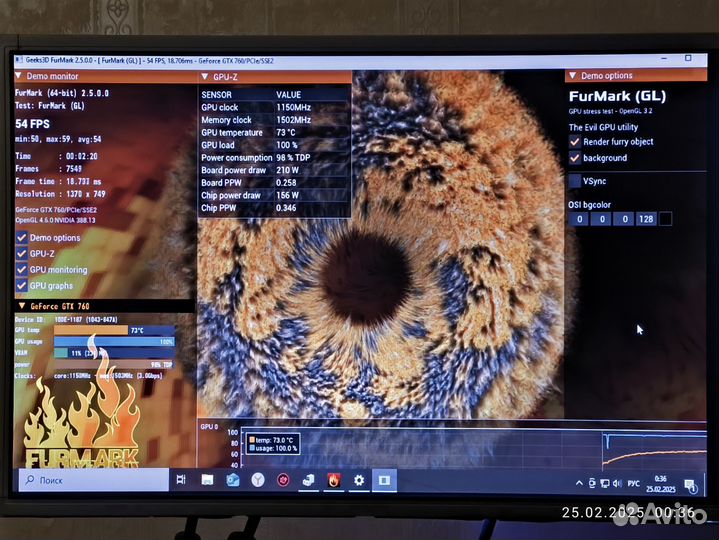Uncheck the GPU monitoring checkbox

pos(22,270)
